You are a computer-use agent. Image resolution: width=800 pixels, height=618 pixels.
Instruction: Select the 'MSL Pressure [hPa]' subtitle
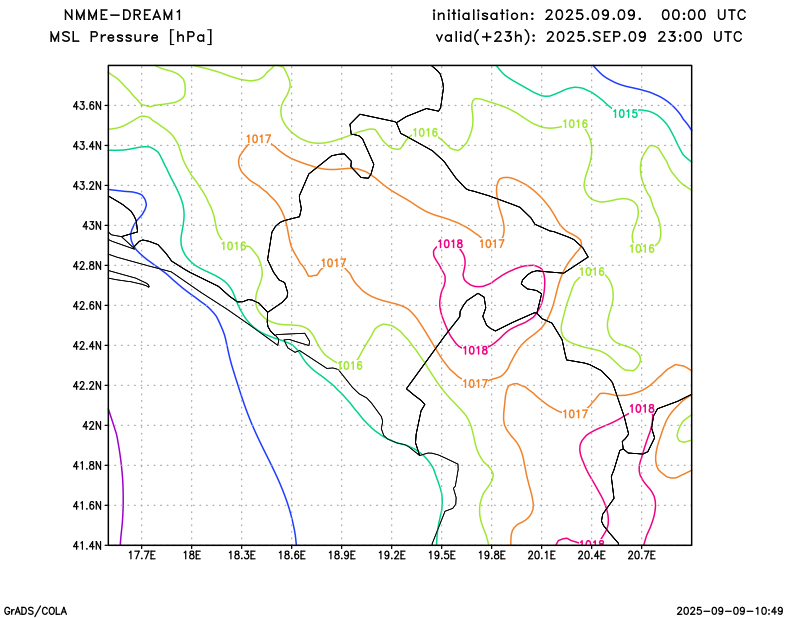tap(131, 37)
